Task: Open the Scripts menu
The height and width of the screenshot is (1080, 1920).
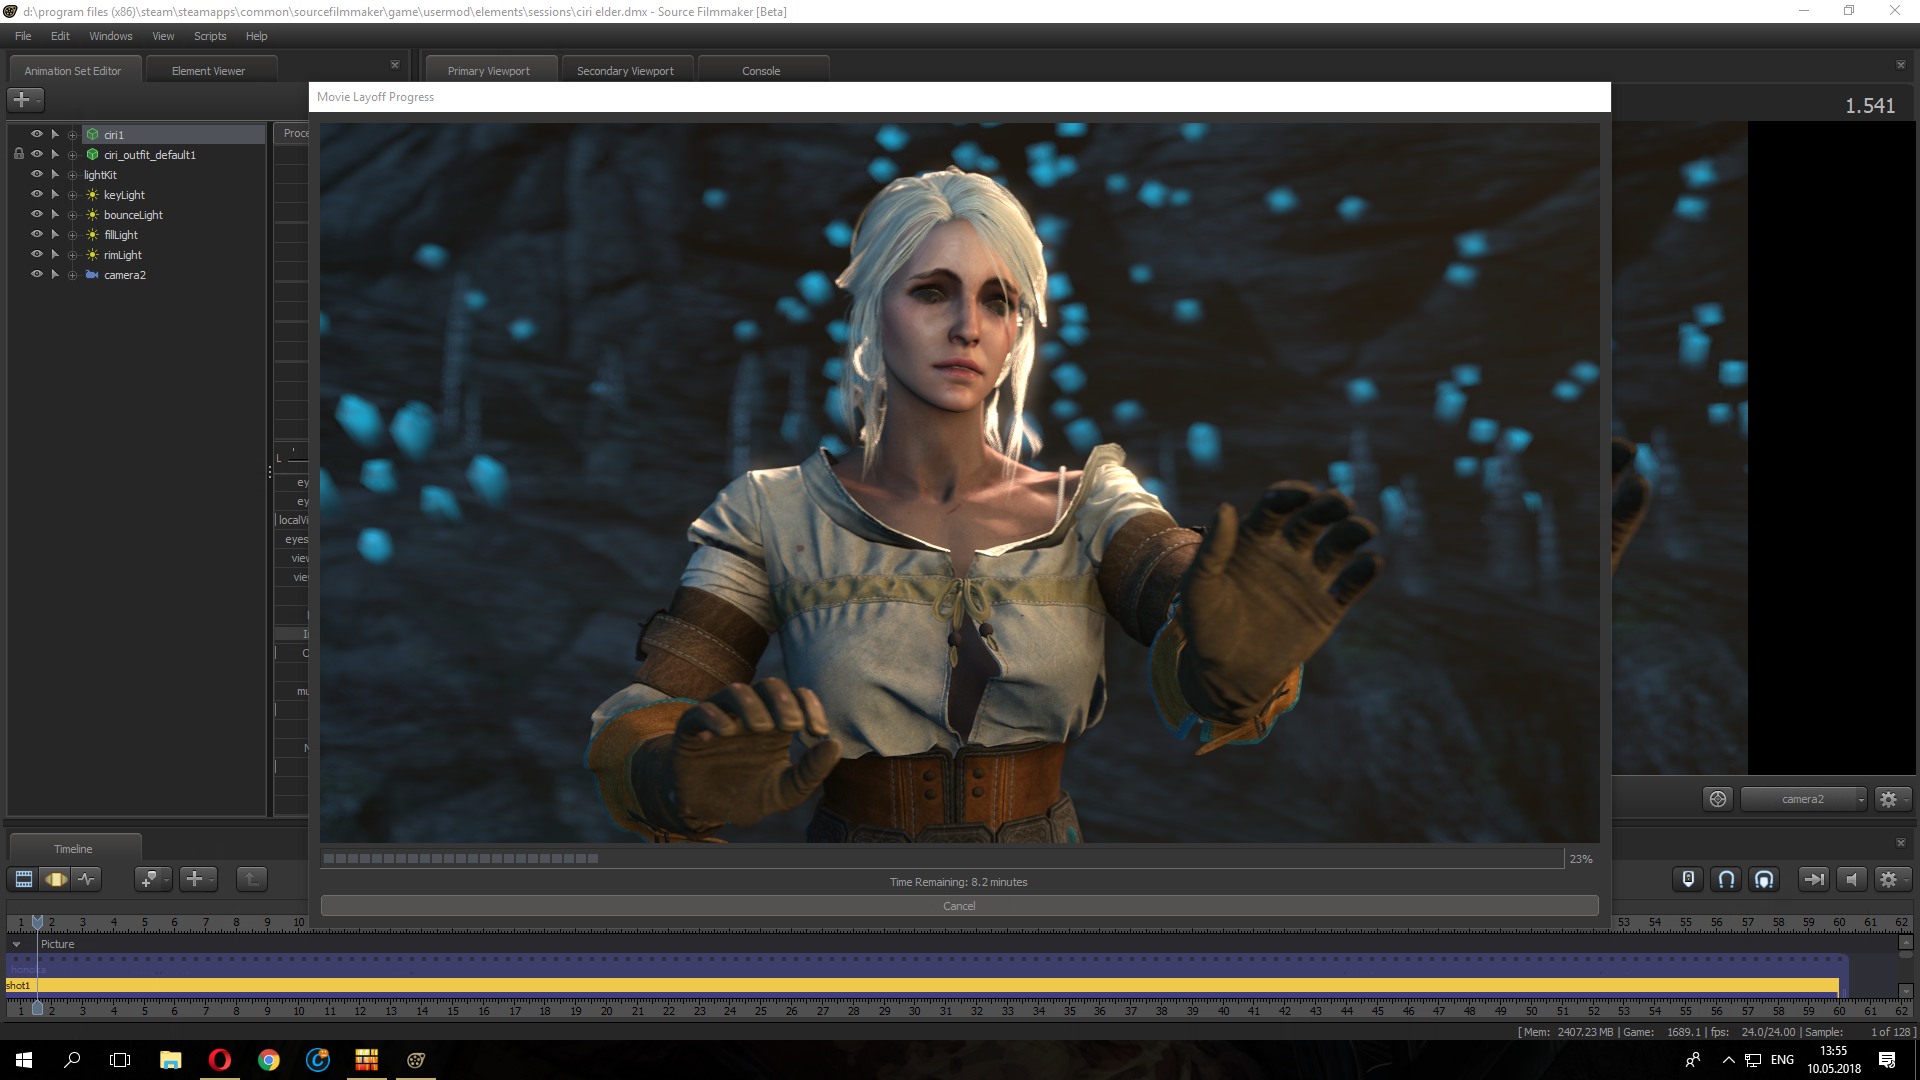Action: (210, 36)
